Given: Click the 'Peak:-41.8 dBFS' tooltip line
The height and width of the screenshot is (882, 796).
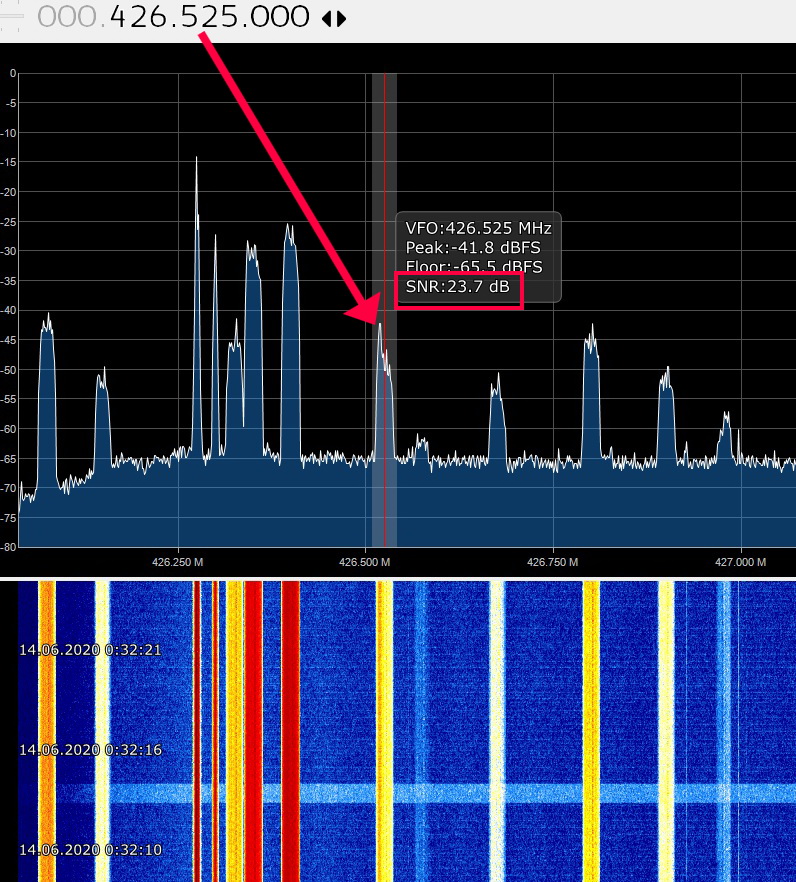Looking at the screenshot, I should click(x=473, y=248).
